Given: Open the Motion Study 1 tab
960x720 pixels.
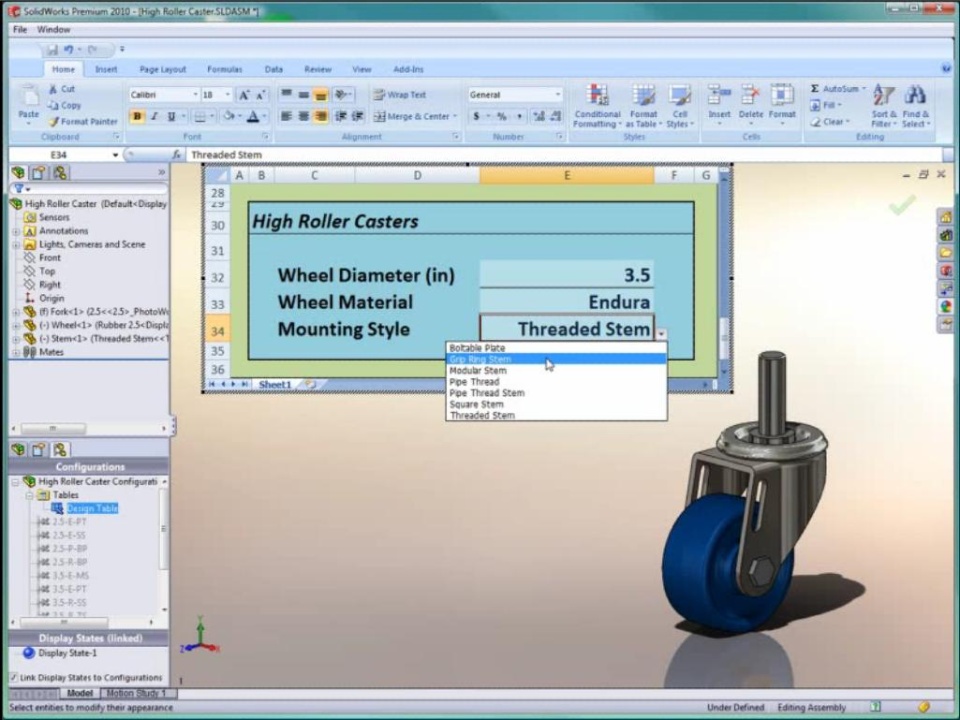Looking at the screenshot, I should [137, 693].
